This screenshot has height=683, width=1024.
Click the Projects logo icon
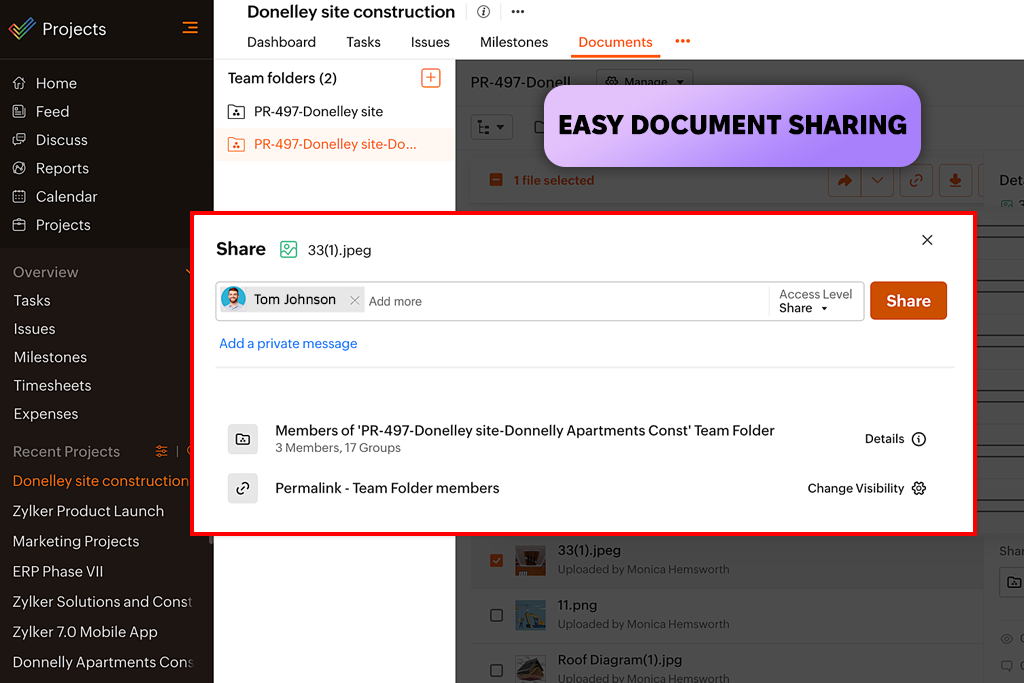click(x=22, y=28)
